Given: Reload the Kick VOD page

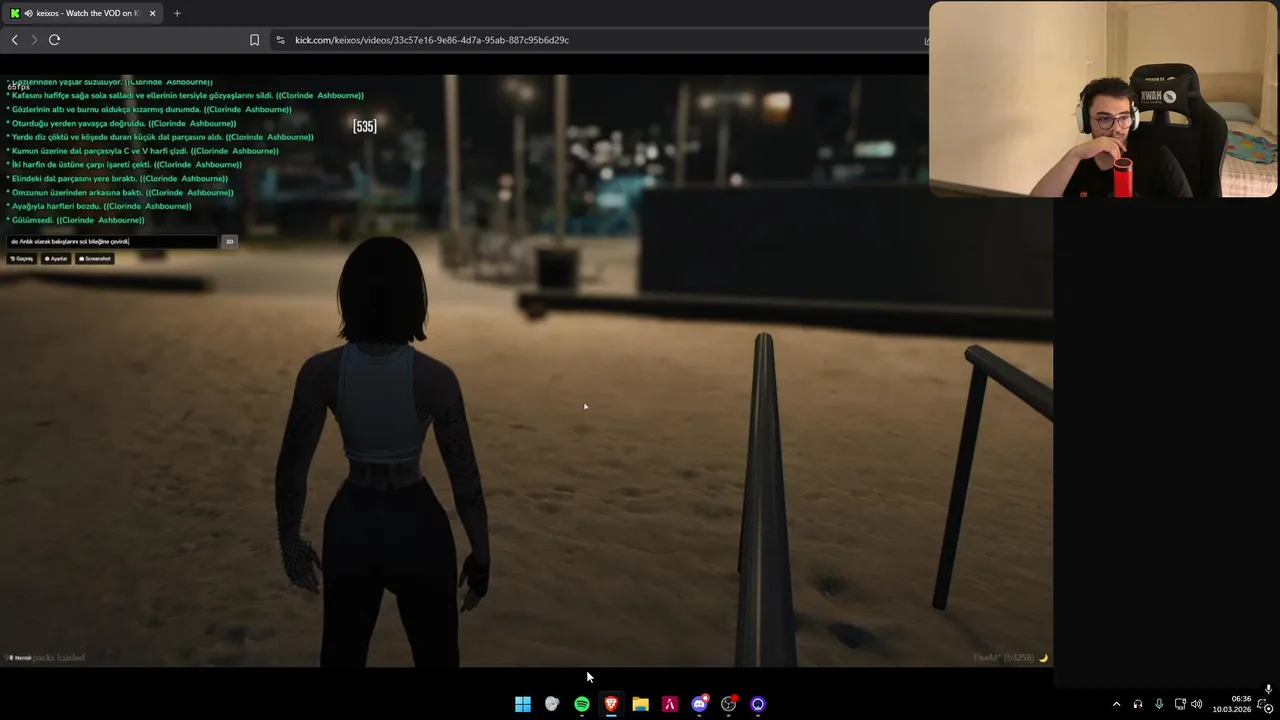Looking at the screenshot, I should (54, 40).
